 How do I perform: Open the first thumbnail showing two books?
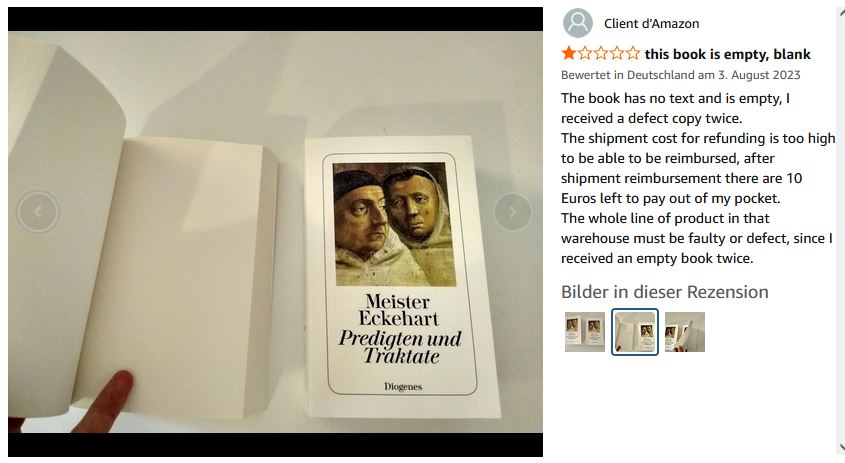[584, 332]
